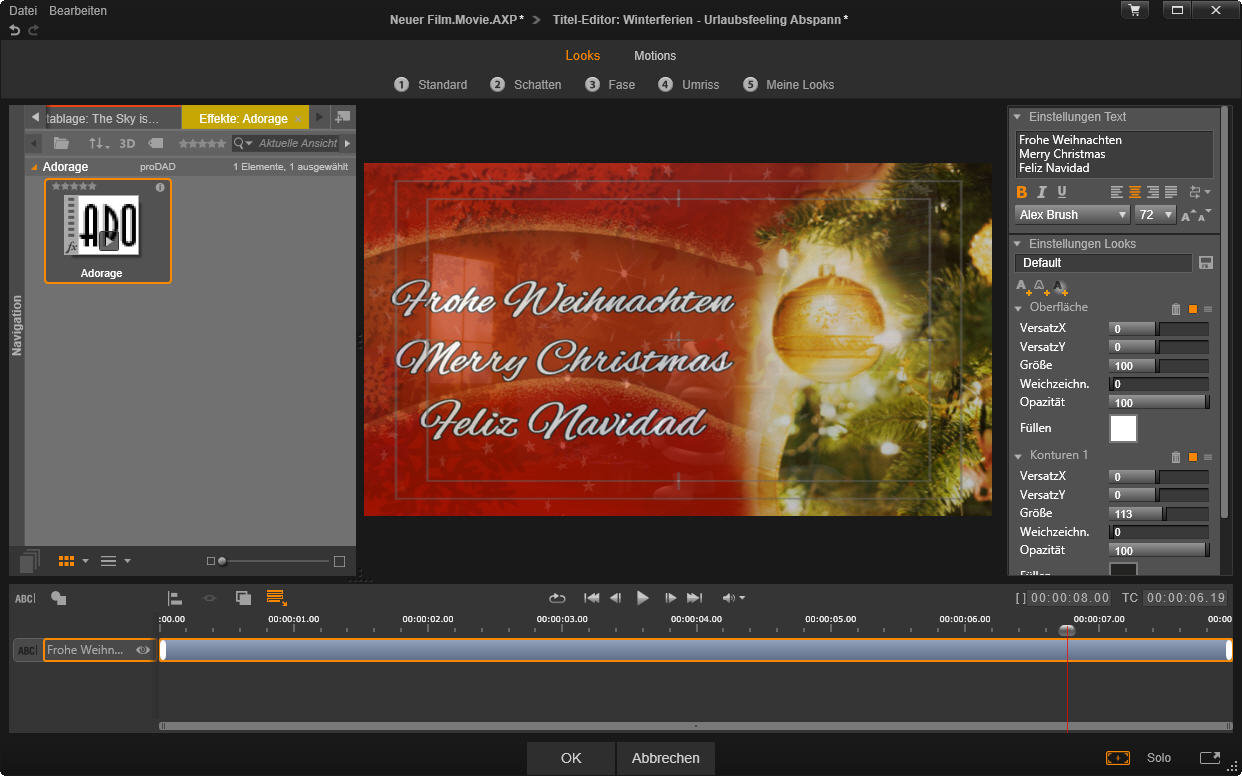Hide the Frohe Weihn... layer via eye icon
This screenshot has width=1242, height=776.
[143, 650]
